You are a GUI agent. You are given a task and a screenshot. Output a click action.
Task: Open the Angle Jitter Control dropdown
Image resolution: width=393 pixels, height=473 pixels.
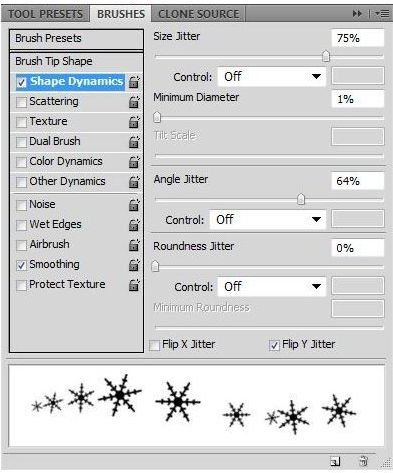click(x=267, y=220)
